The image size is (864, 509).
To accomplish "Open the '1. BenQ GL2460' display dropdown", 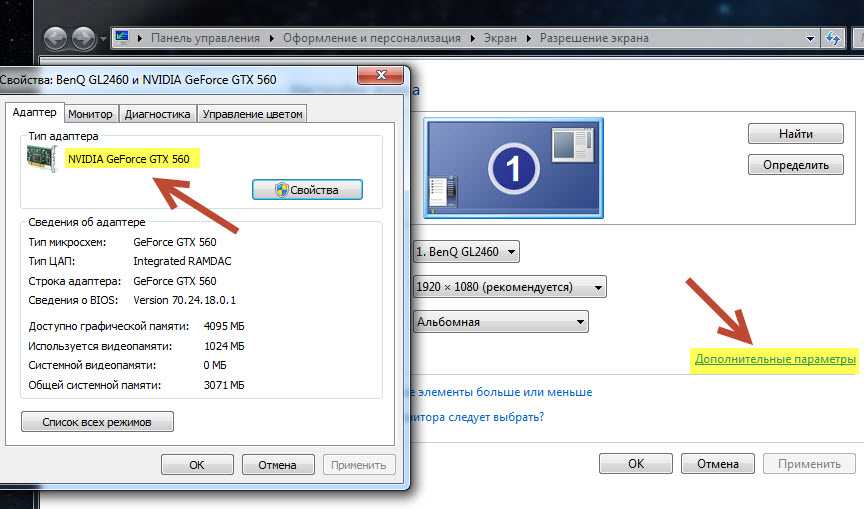I will [x=466, y=252].
